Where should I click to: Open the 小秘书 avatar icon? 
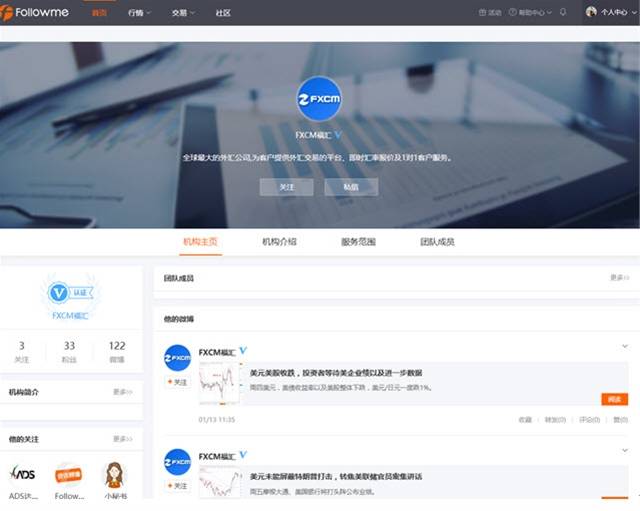[114, 475]
